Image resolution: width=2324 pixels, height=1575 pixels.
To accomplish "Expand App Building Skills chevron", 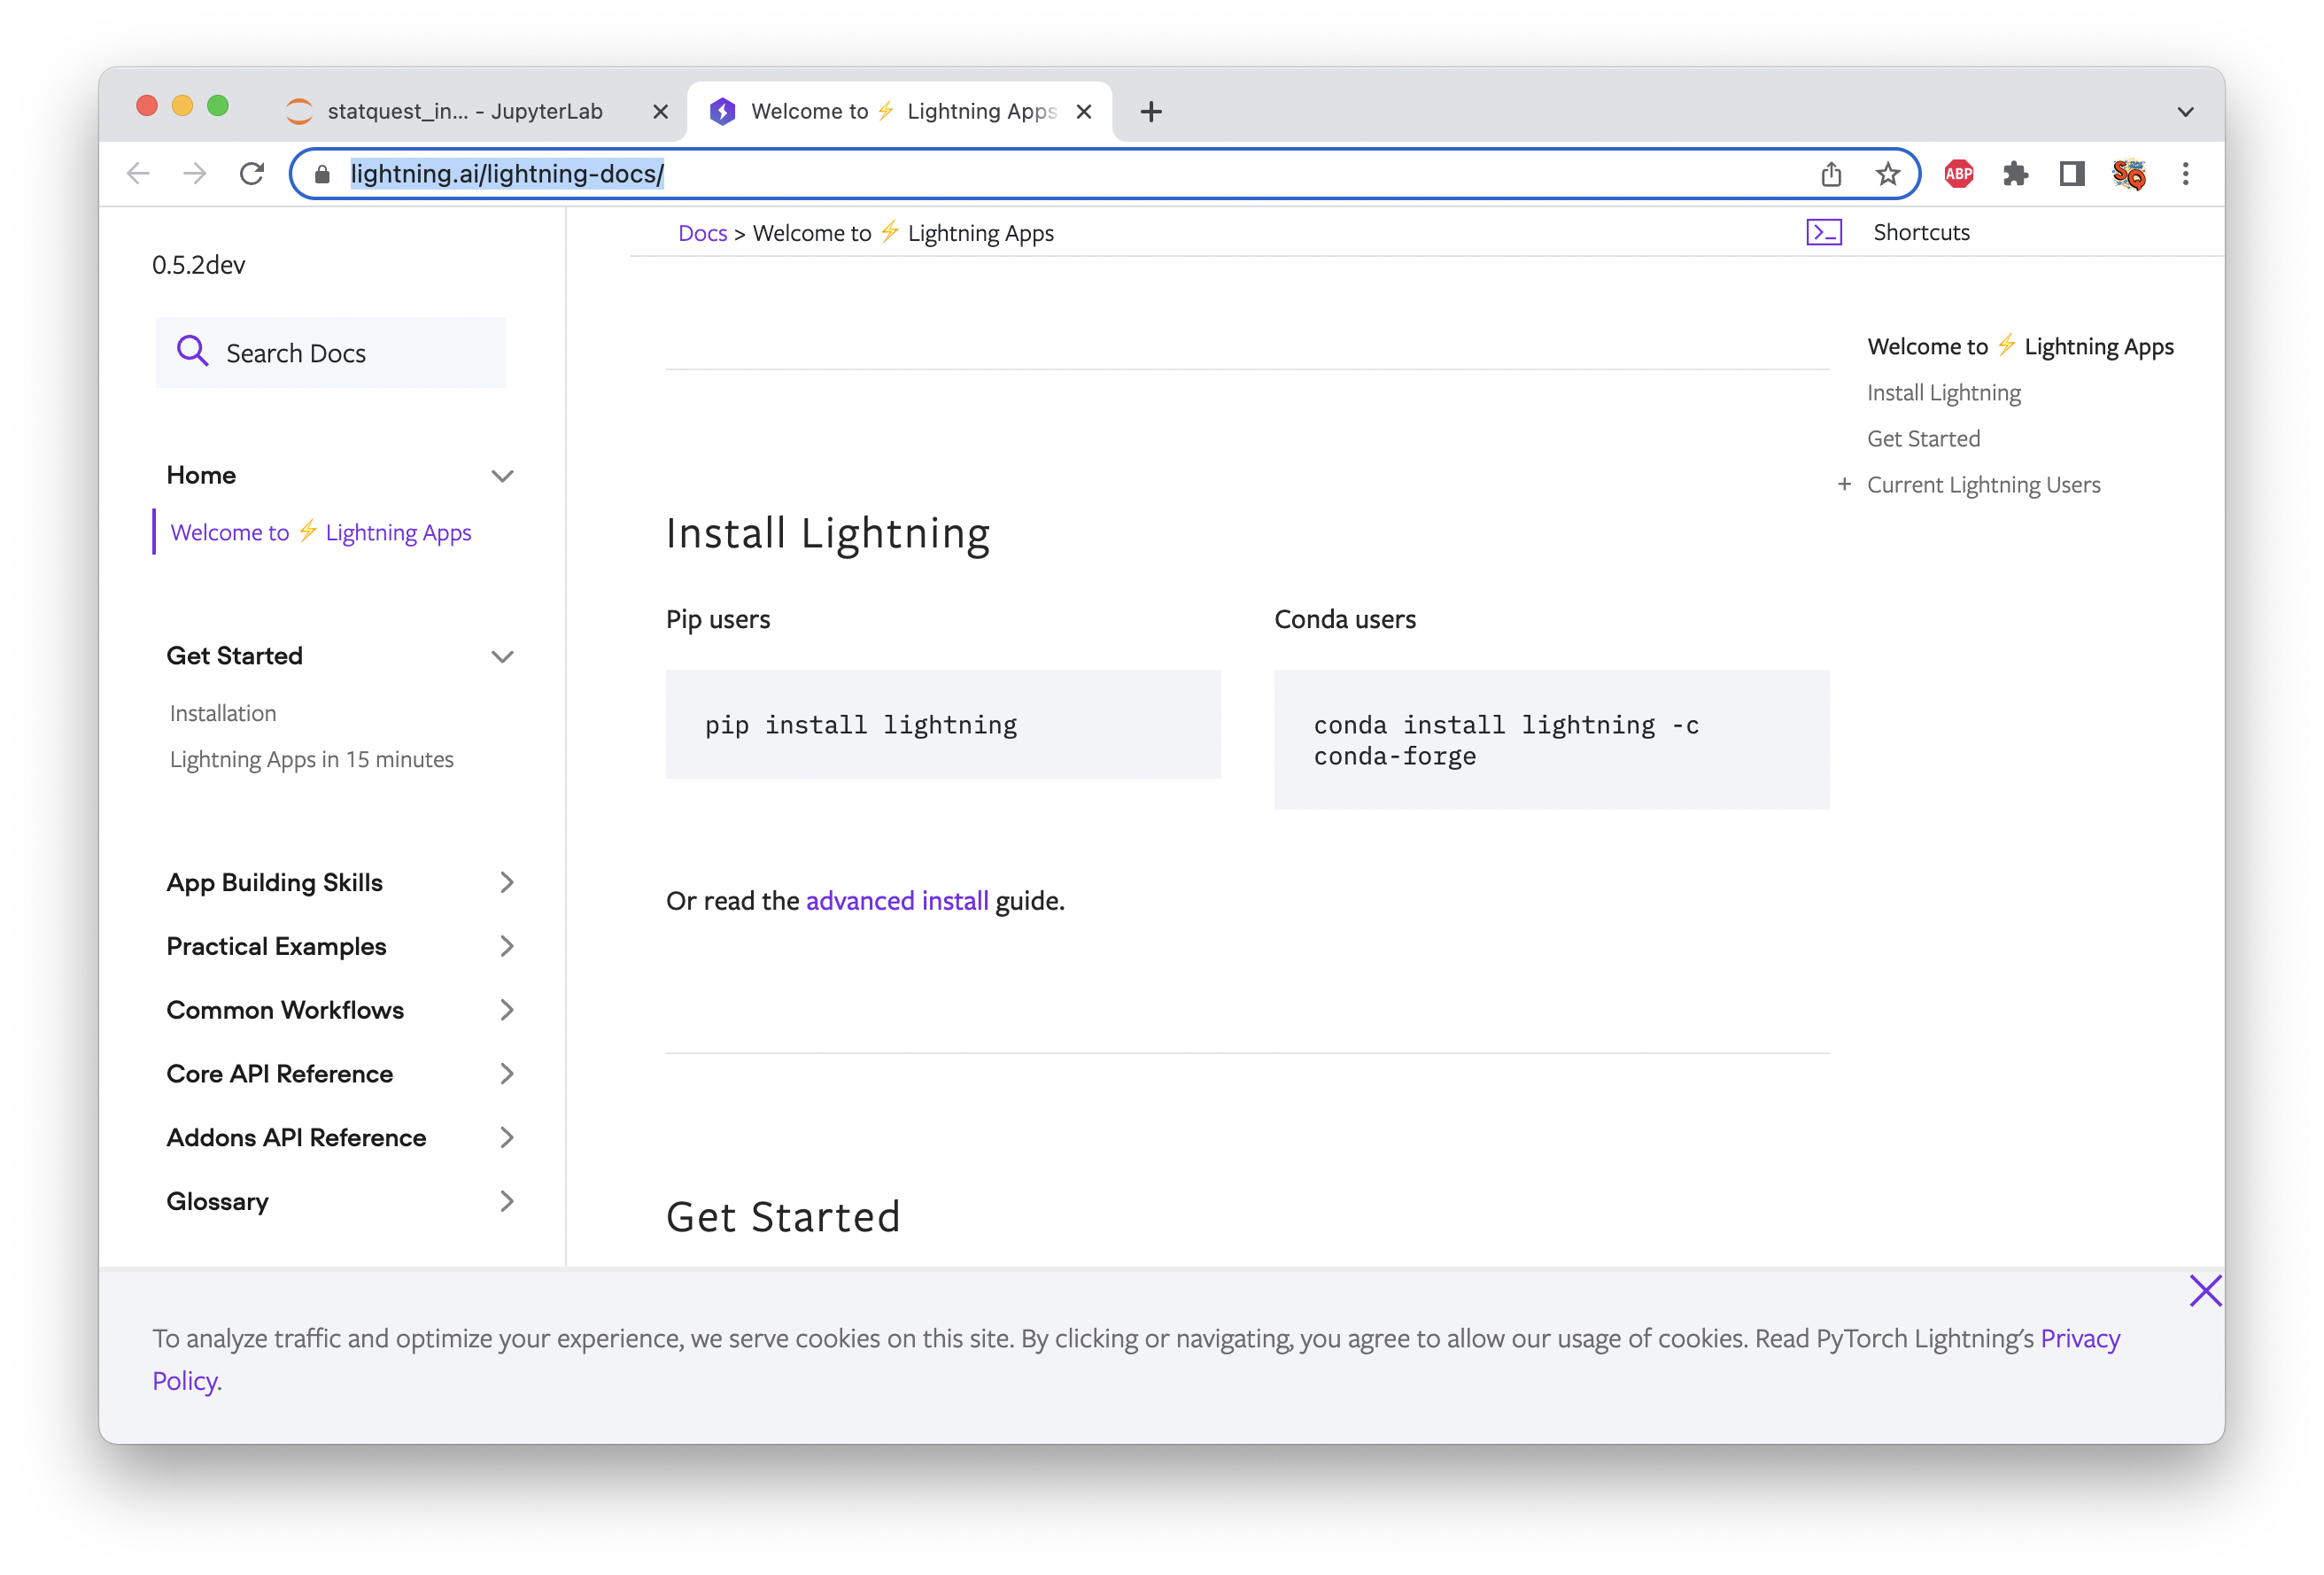I will tap(507, 882).
